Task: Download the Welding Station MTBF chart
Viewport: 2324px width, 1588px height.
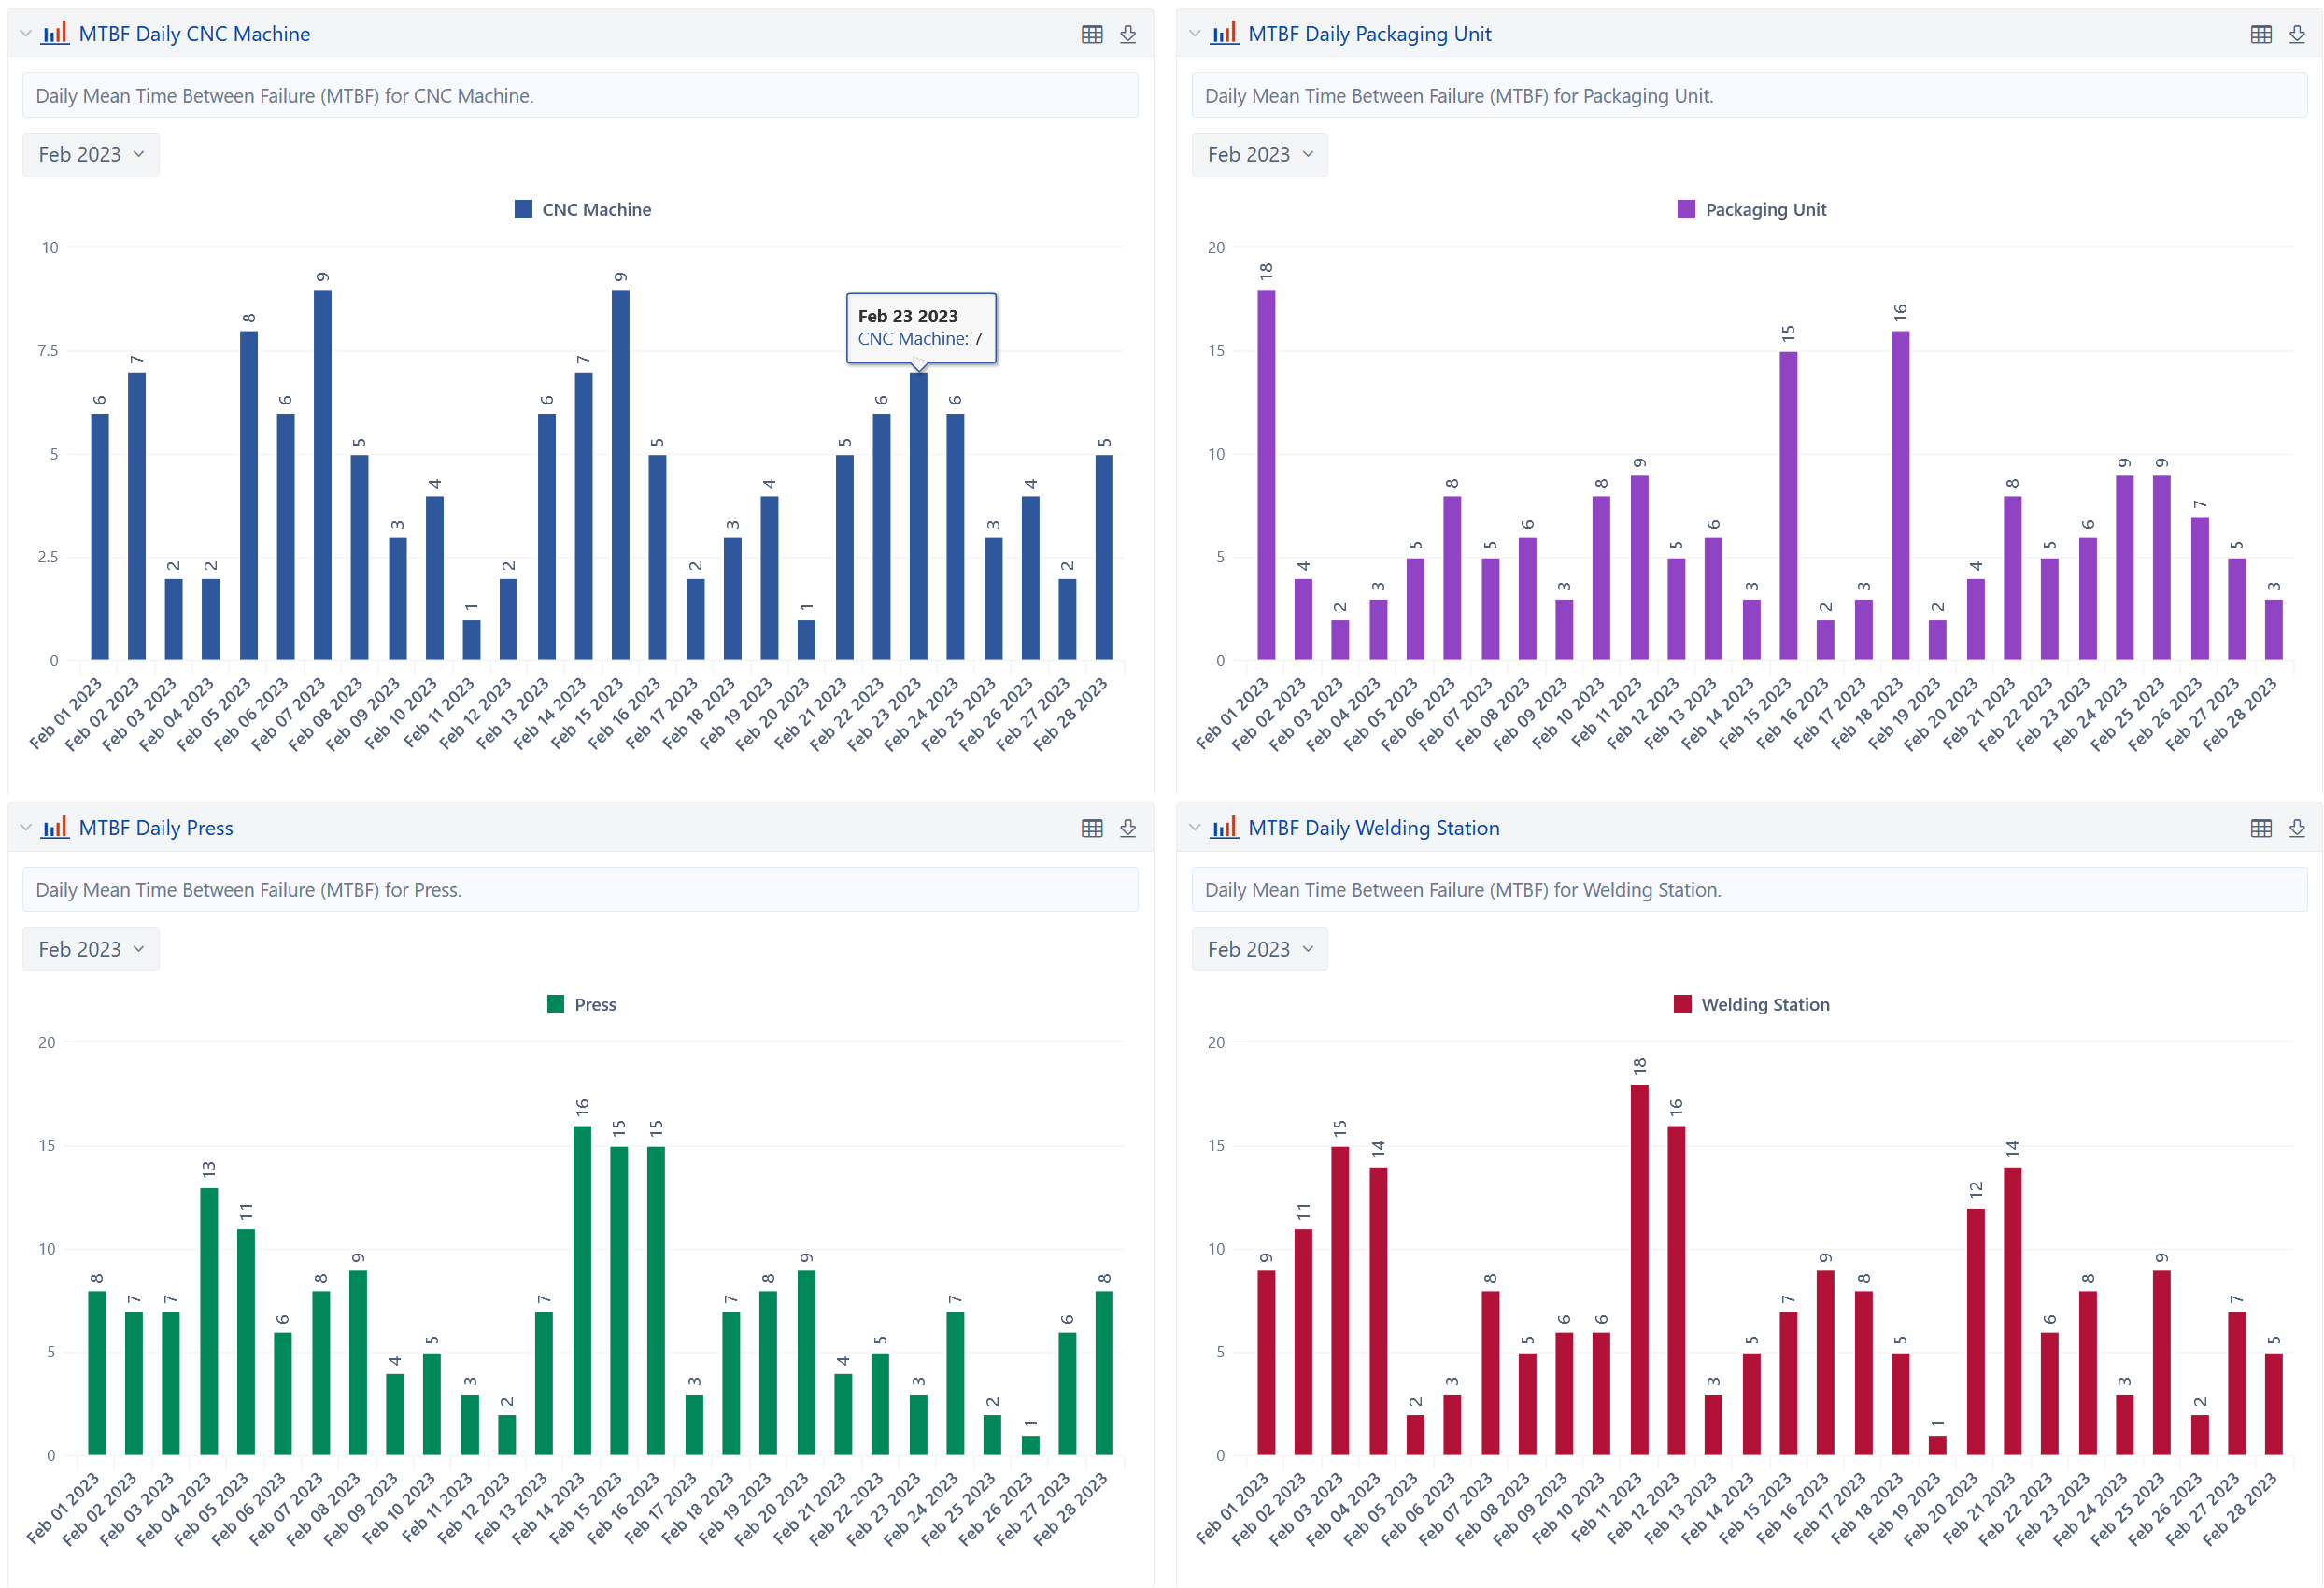Action: click(x=2297, y=828)
